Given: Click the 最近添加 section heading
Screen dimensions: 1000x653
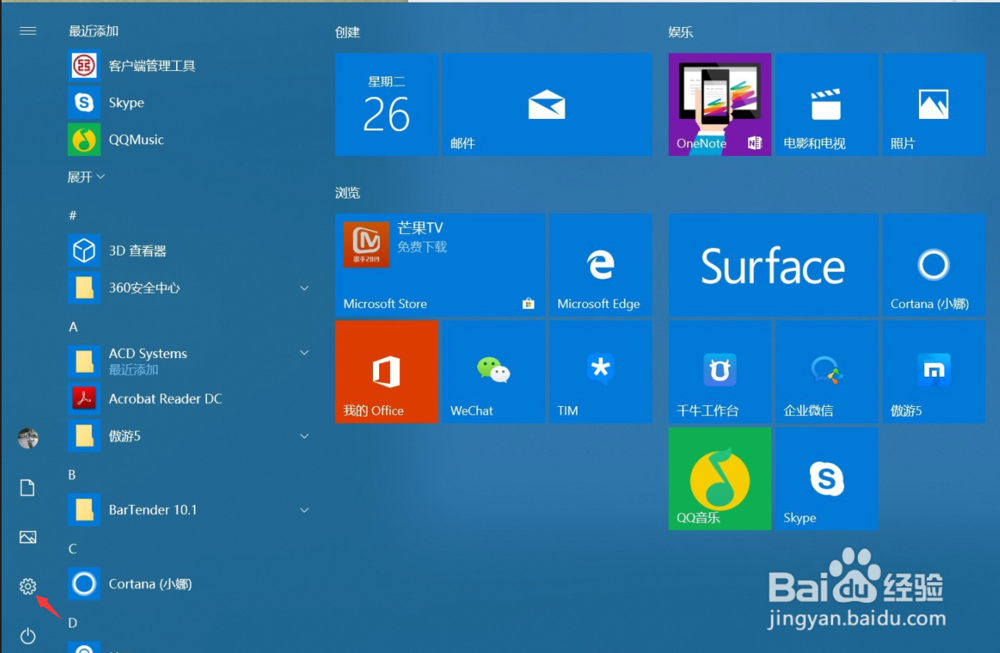Looking at the screenshot, I should 94,31.
